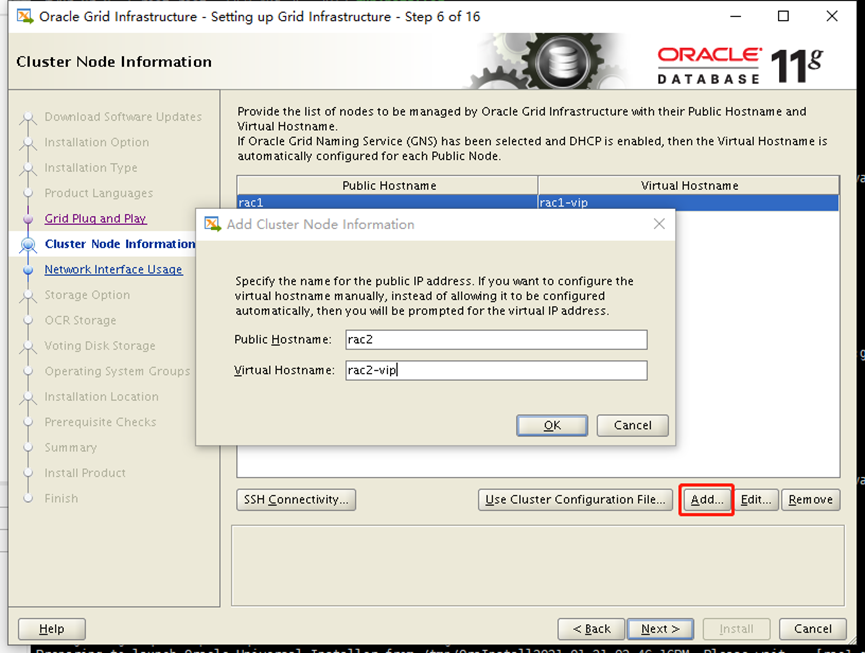
Task: Click Use Cluster Configuration File button
Action: click(x=575, y=499)
